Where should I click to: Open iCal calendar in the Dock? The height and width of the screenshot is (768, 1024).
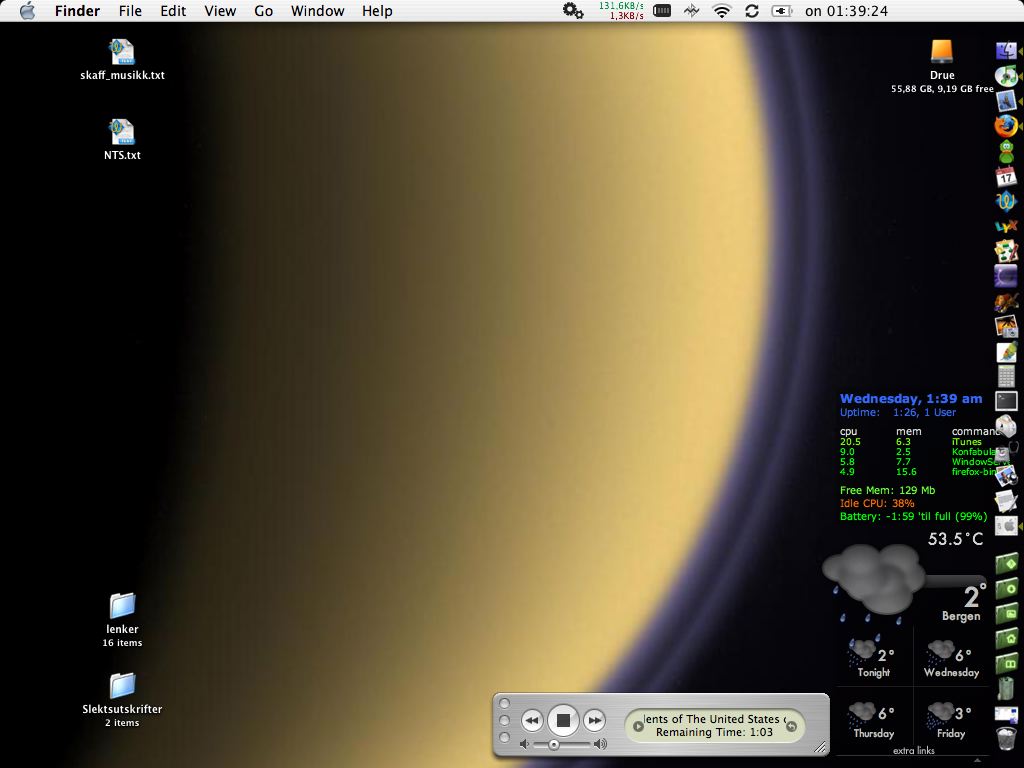point(1006,176)
